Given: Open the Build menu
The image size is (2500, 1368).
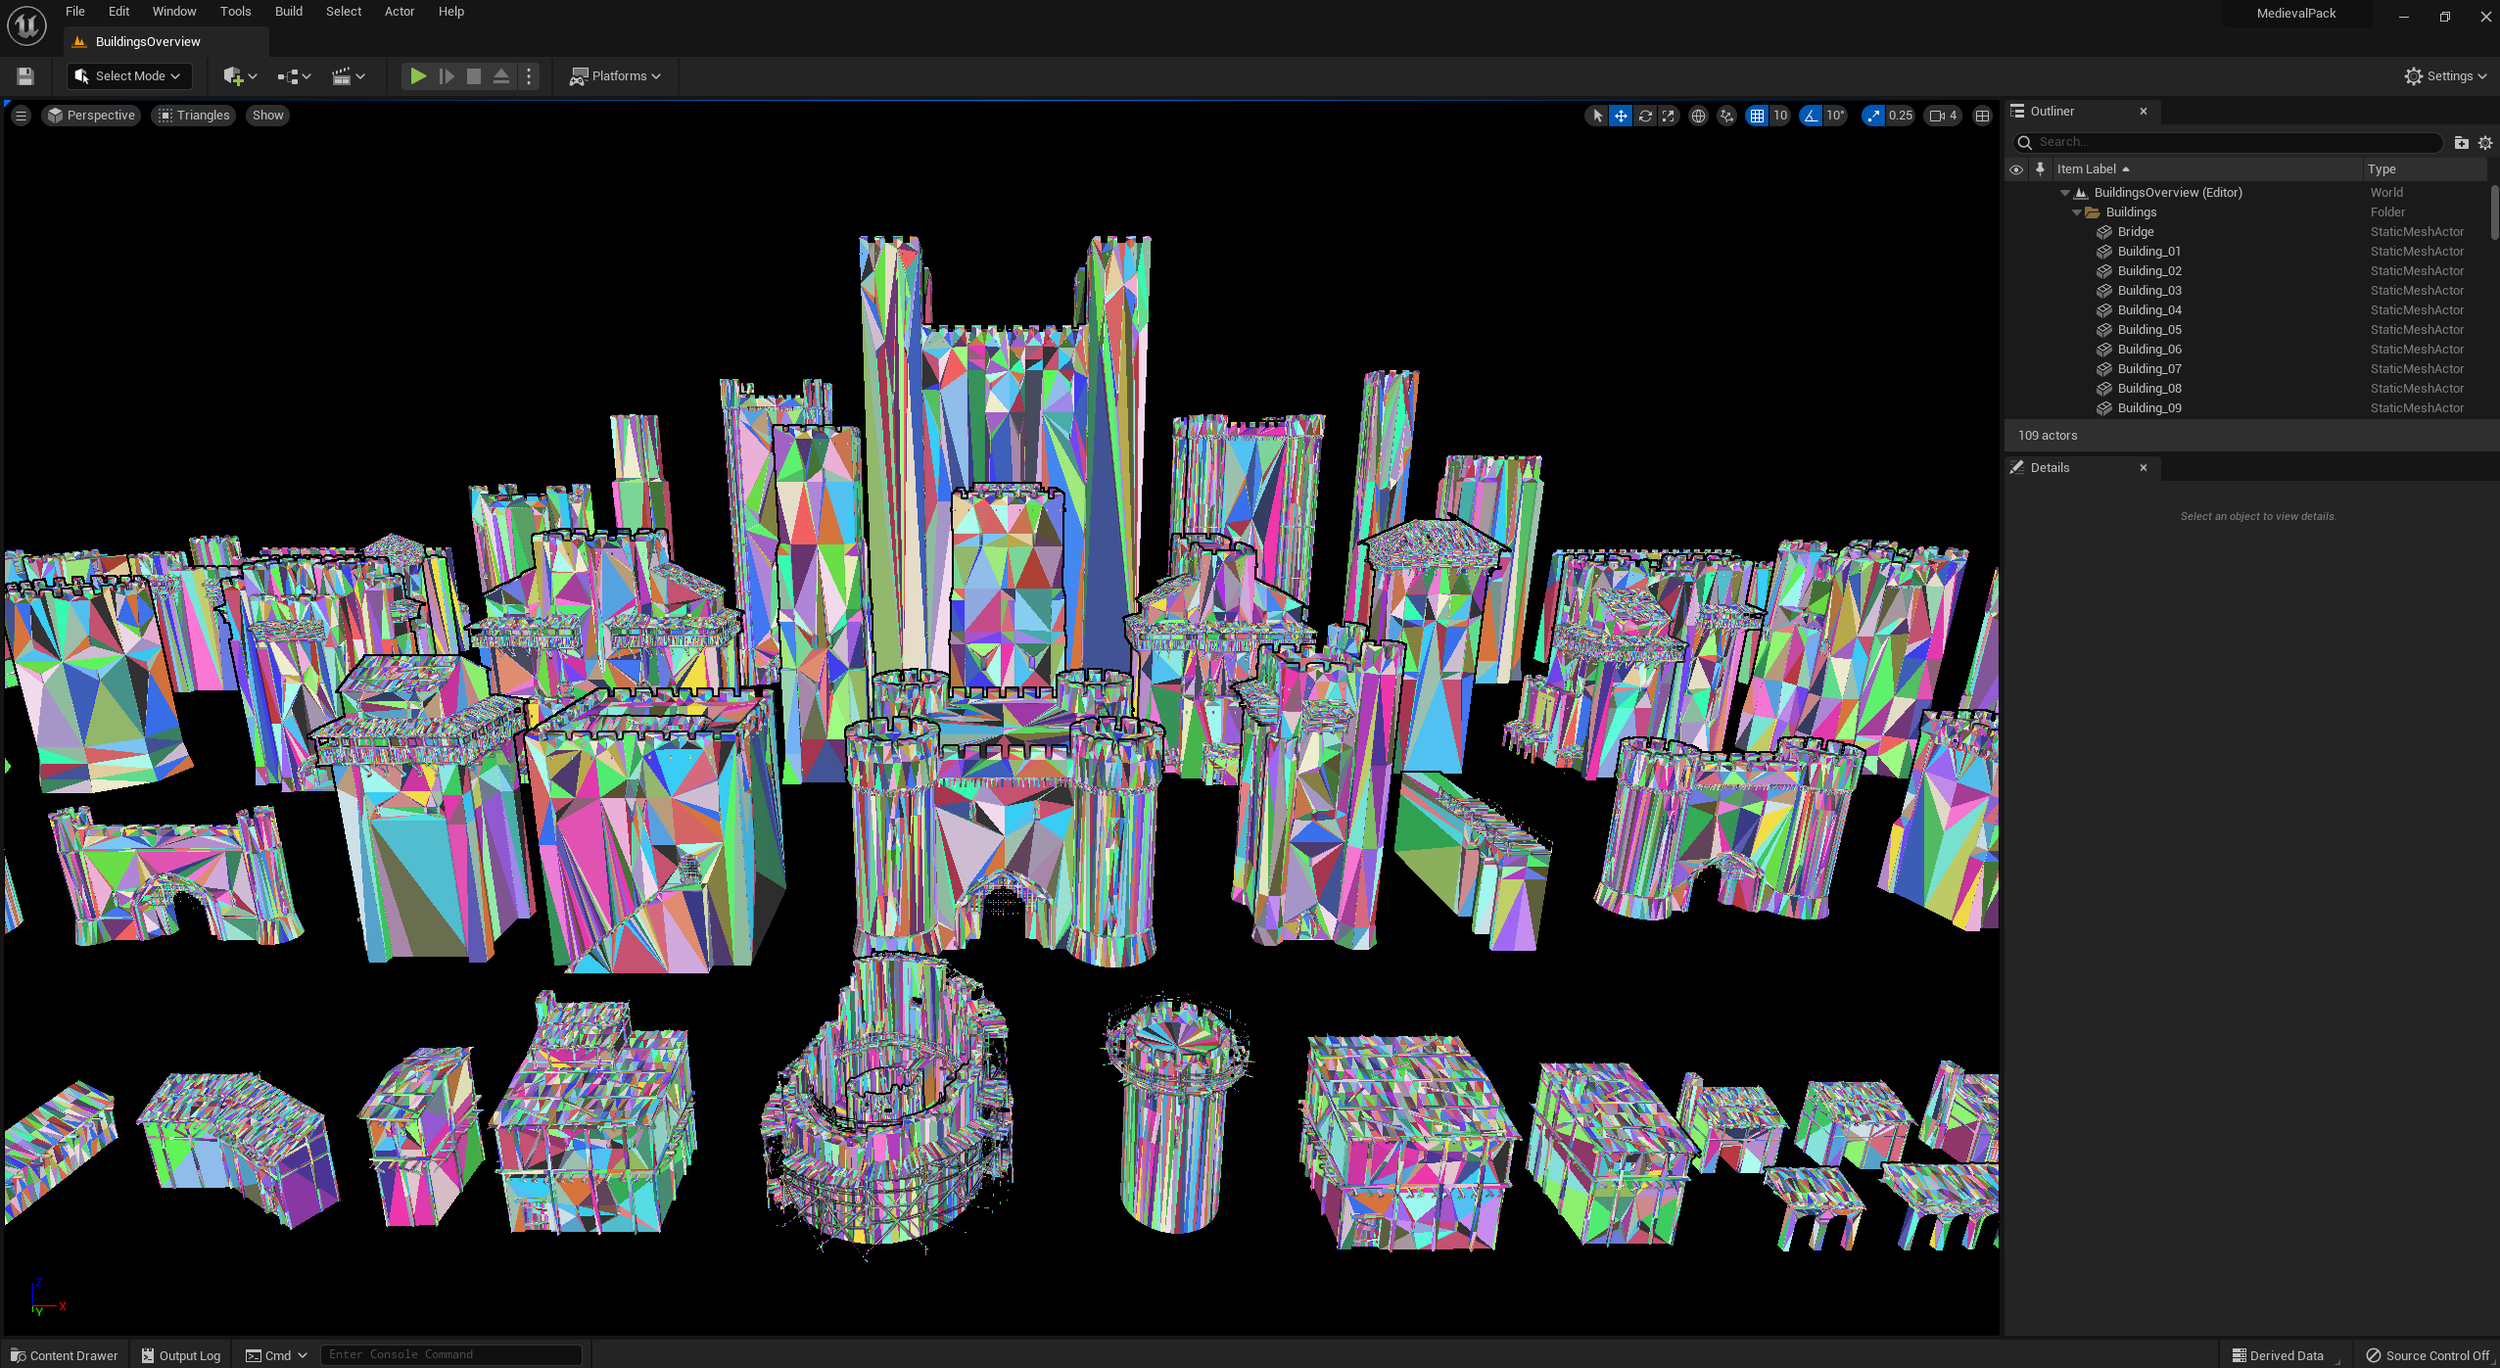Looking at the screenshot, I should click(288, 12).
